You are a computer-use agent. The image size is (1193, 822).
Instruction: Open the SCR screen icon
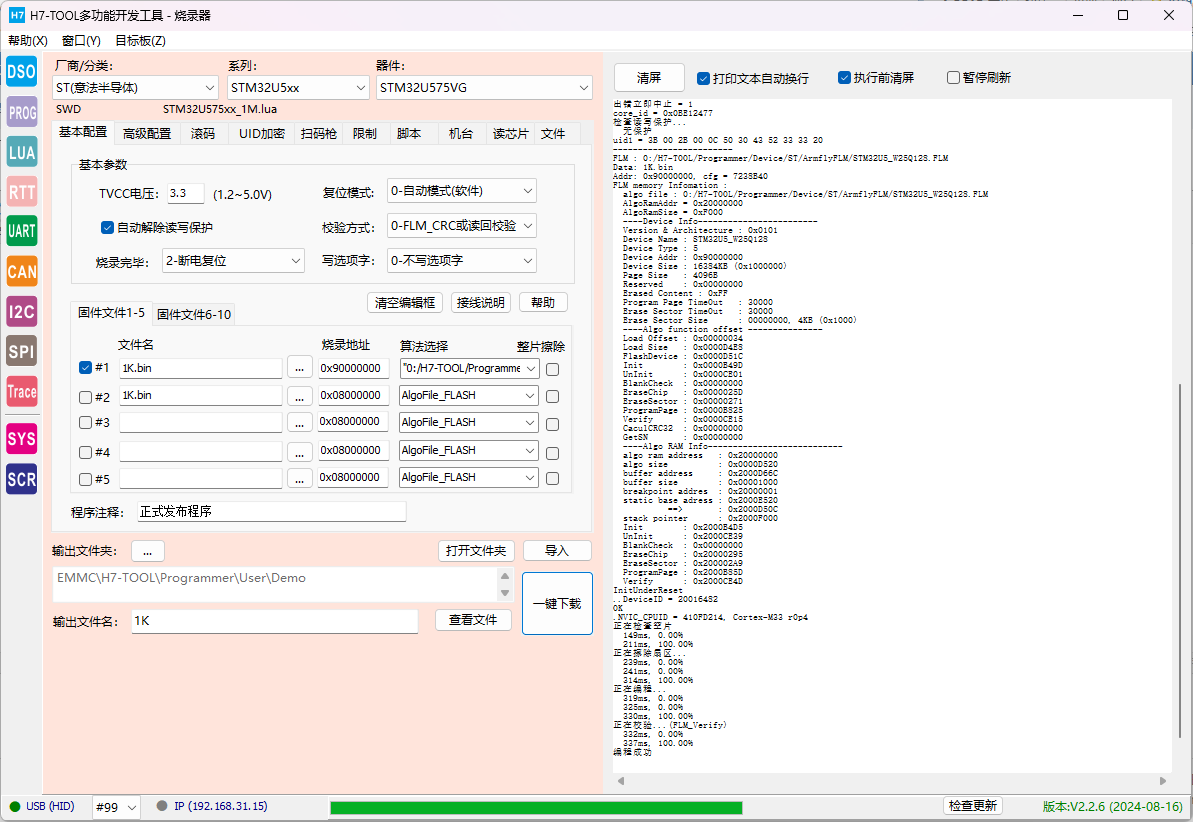pyautogui.click(x=21, y=480)
